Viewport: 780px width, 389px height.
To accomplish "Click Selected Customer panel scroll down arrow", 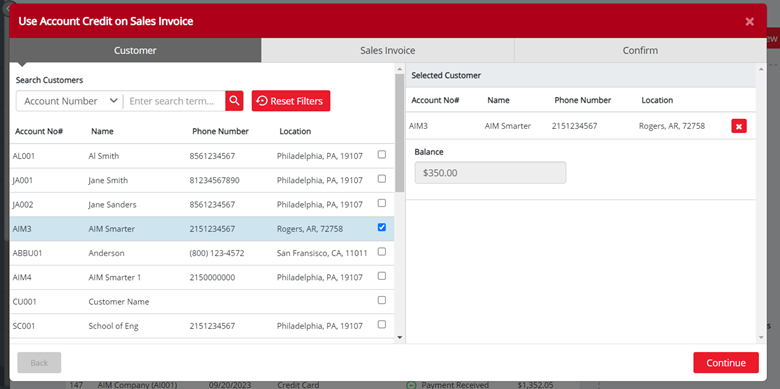I will tap(761, 337).
